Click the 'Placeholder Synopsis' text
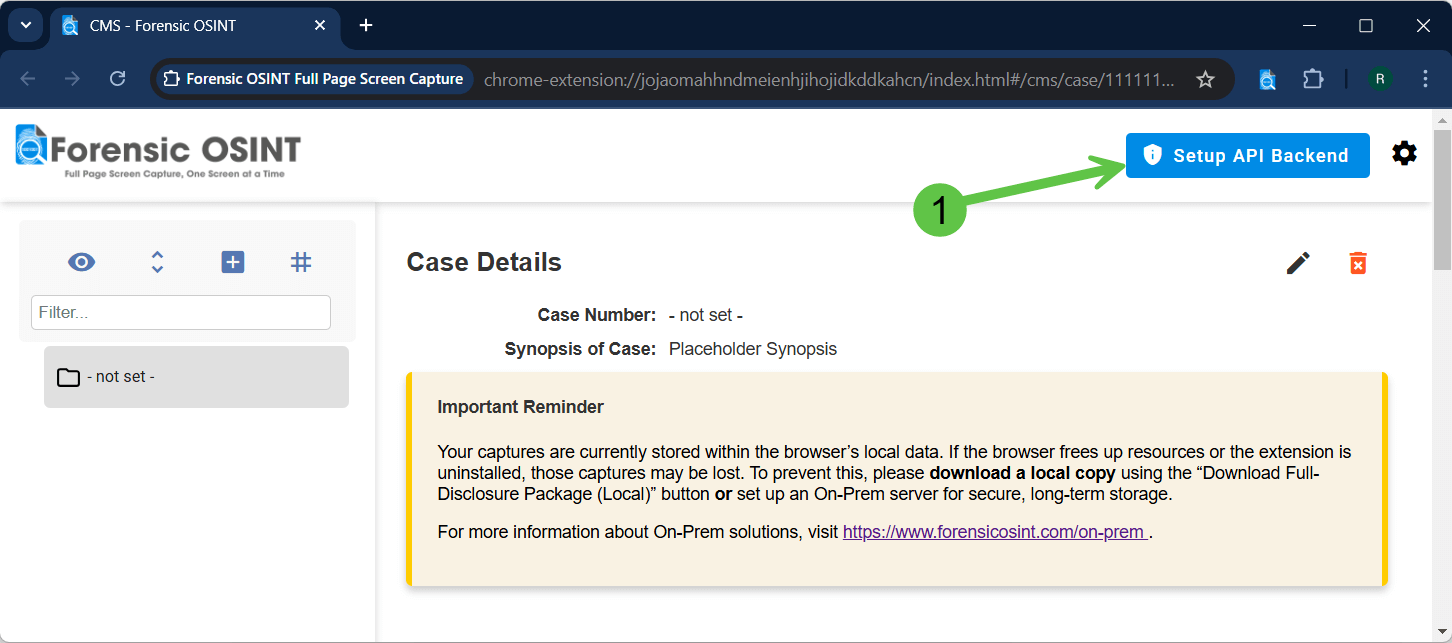1452x643 pixels. pyautogui.click(x=753, y=349)
